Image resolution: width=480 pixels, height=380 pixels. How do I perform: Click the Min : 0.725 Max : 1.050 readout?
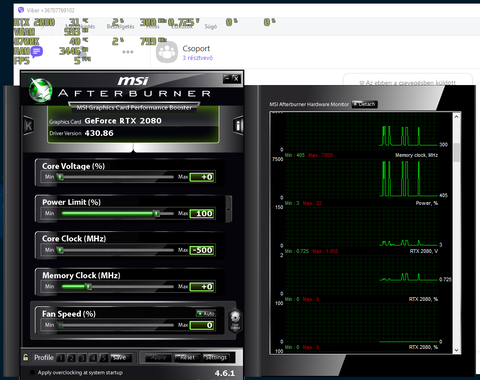(311, 251)
